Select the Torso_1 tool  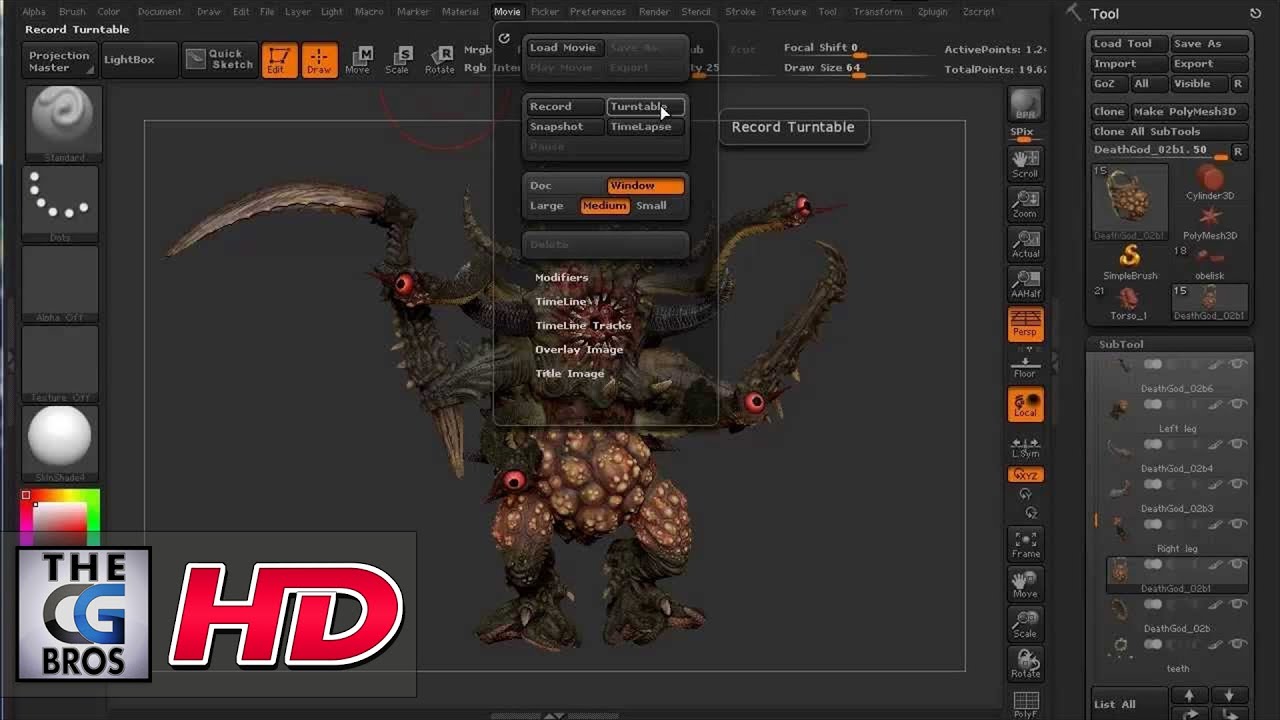[1129, 303]
